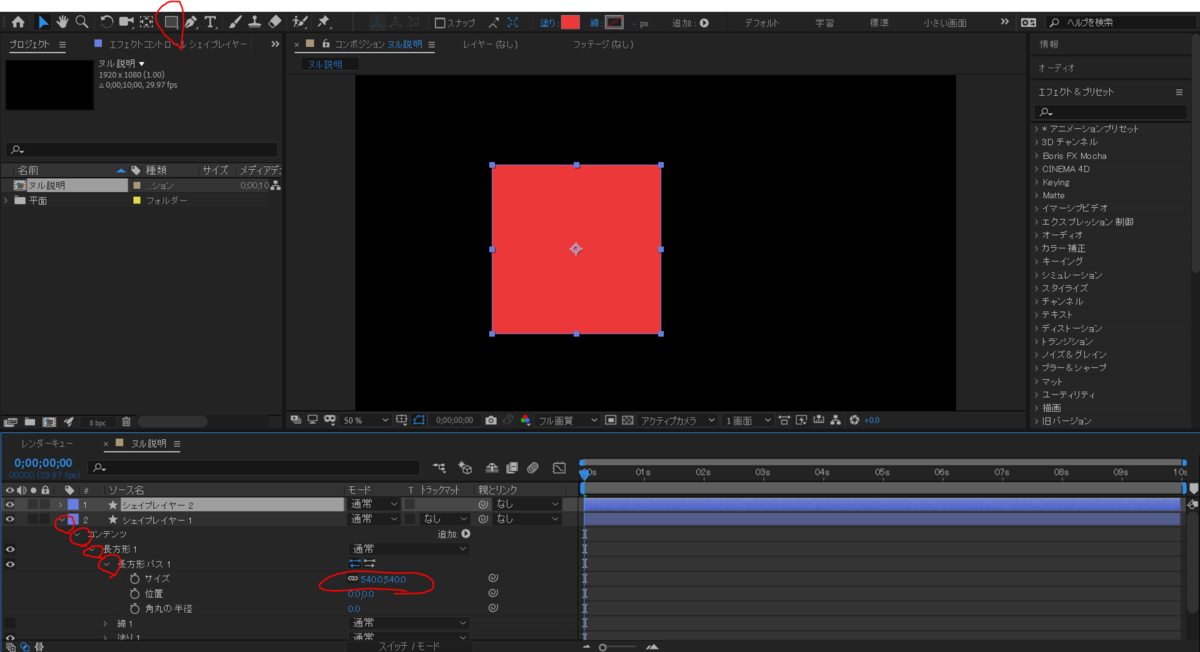The height and width of the screenshot is (652, 1200).
Task: Hide Shape Layer 1 with its eye icon
Action: point(10,519)
